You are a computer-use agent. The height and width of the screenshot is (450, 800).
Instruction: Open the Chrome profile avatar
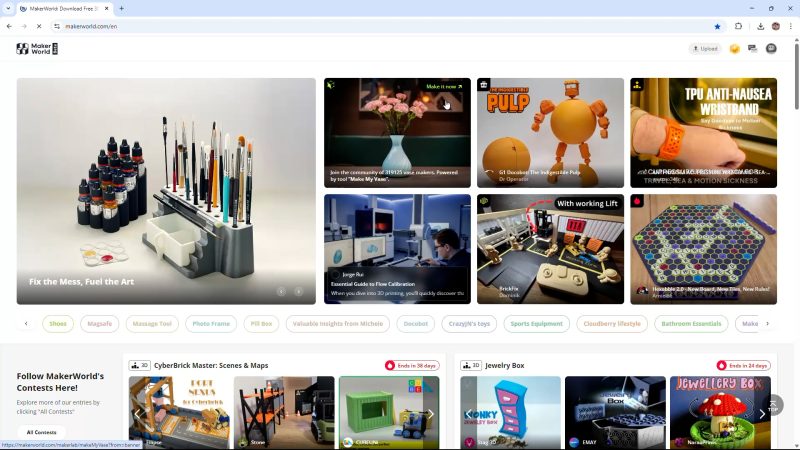point(776,26)
